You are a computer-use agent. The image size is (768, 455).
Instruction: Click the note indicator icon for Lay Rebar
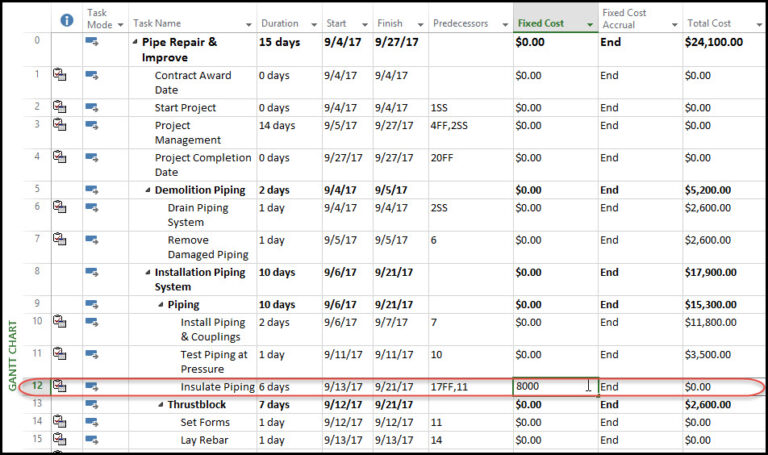pos(59,439)
